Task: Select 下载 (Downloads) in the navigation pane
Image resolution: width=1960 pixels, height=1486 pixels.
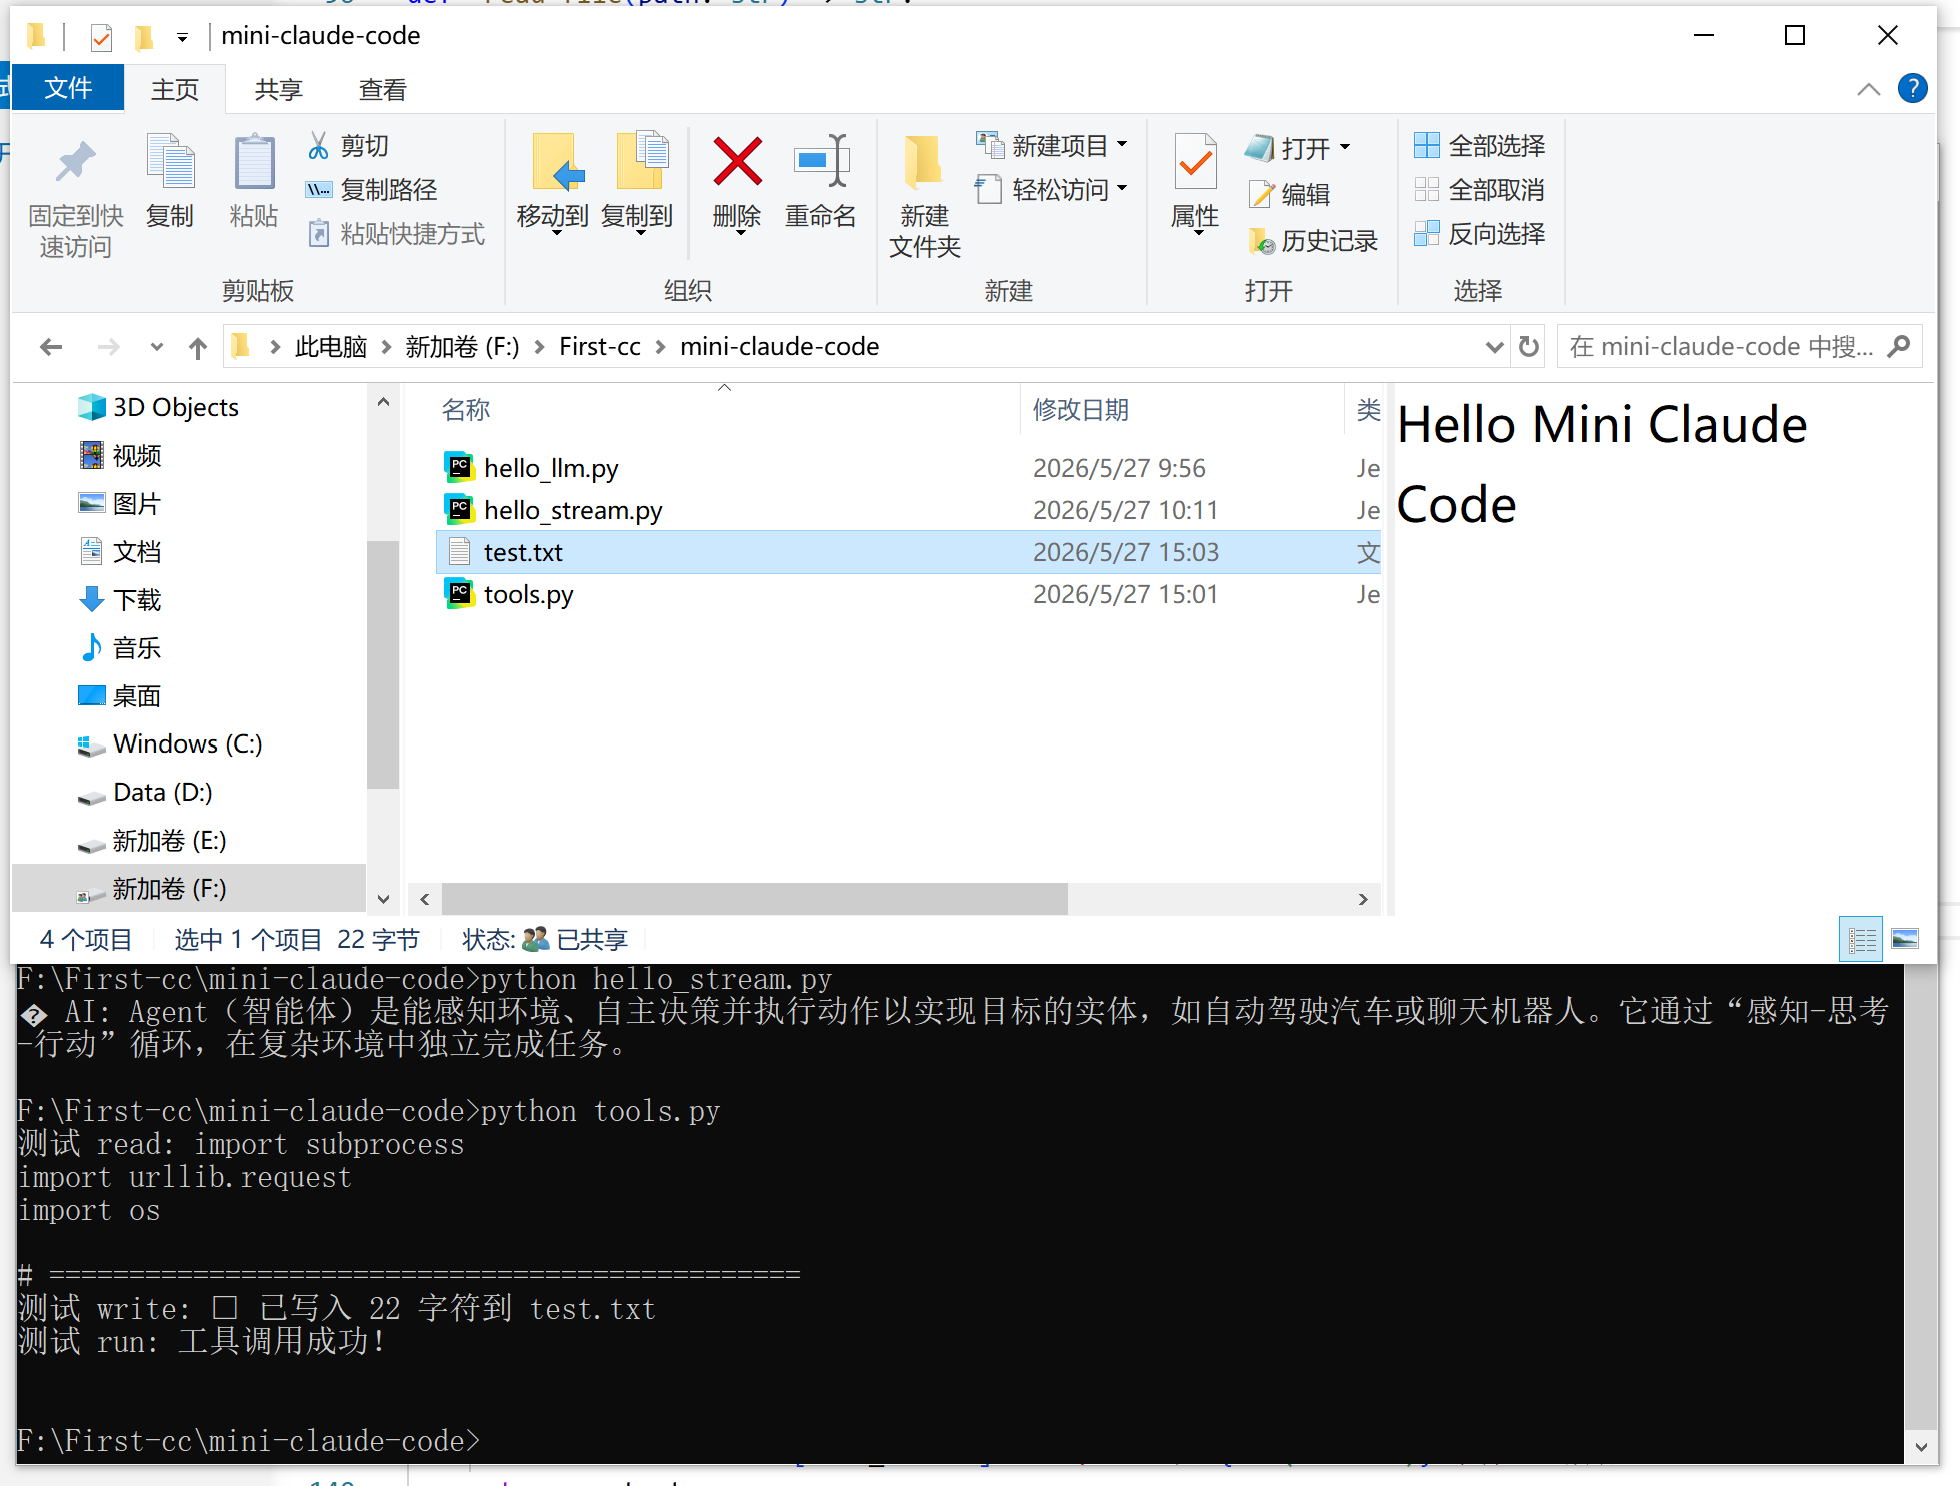Action: (120, 600)
